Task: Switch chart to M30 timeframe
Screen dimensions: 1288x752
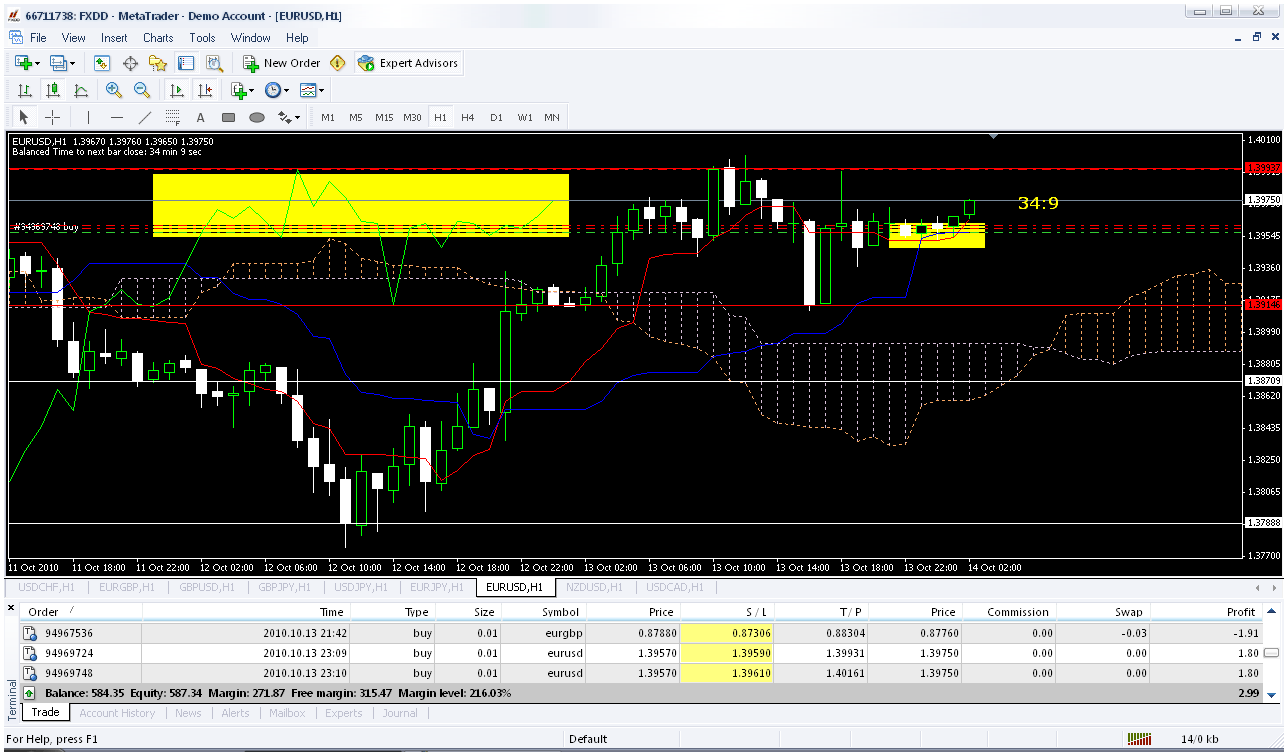Action: point(412,117)
